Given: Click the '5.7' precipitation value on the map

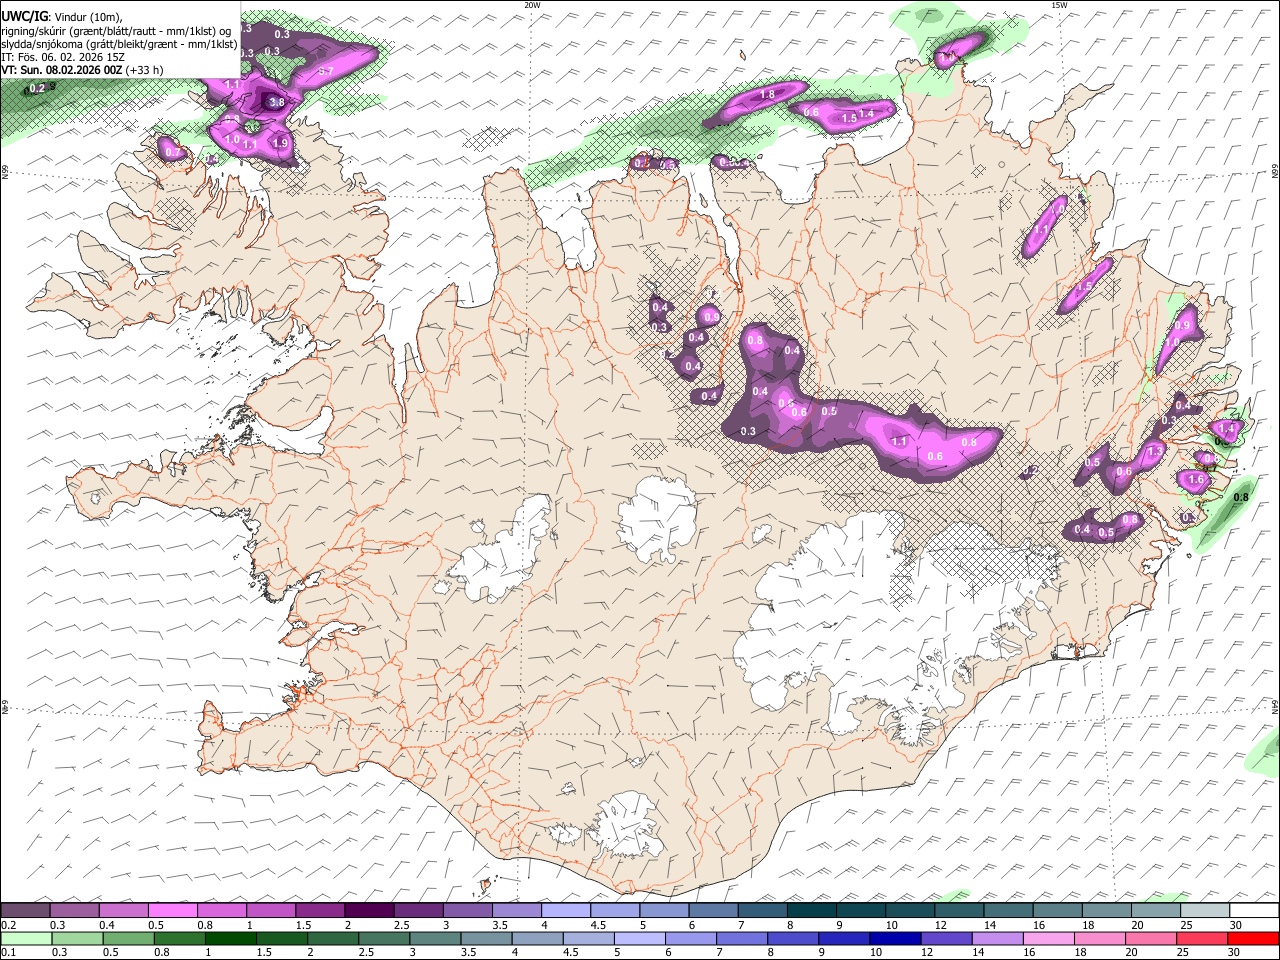Looking at the screenshot, I should click(x=325, y=72).
